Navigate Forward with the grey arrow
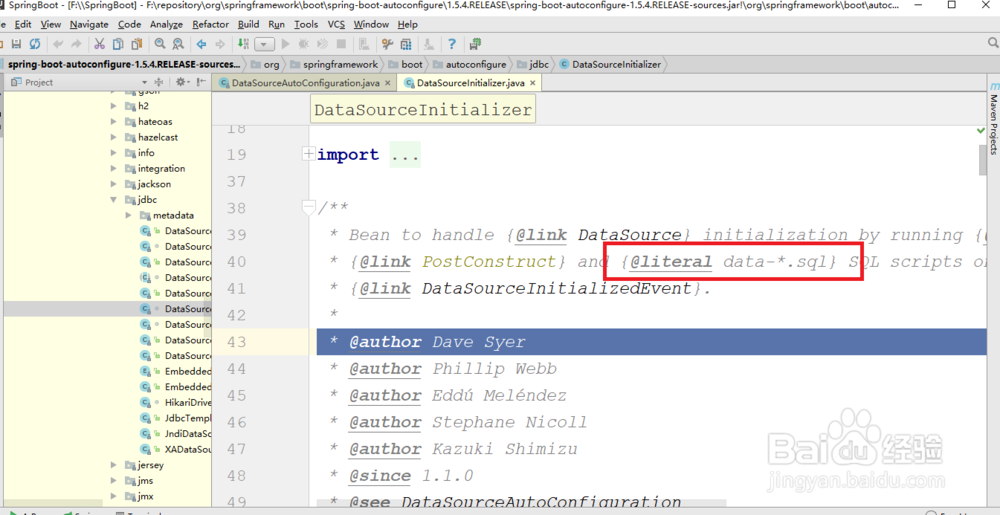 [220, 44]
